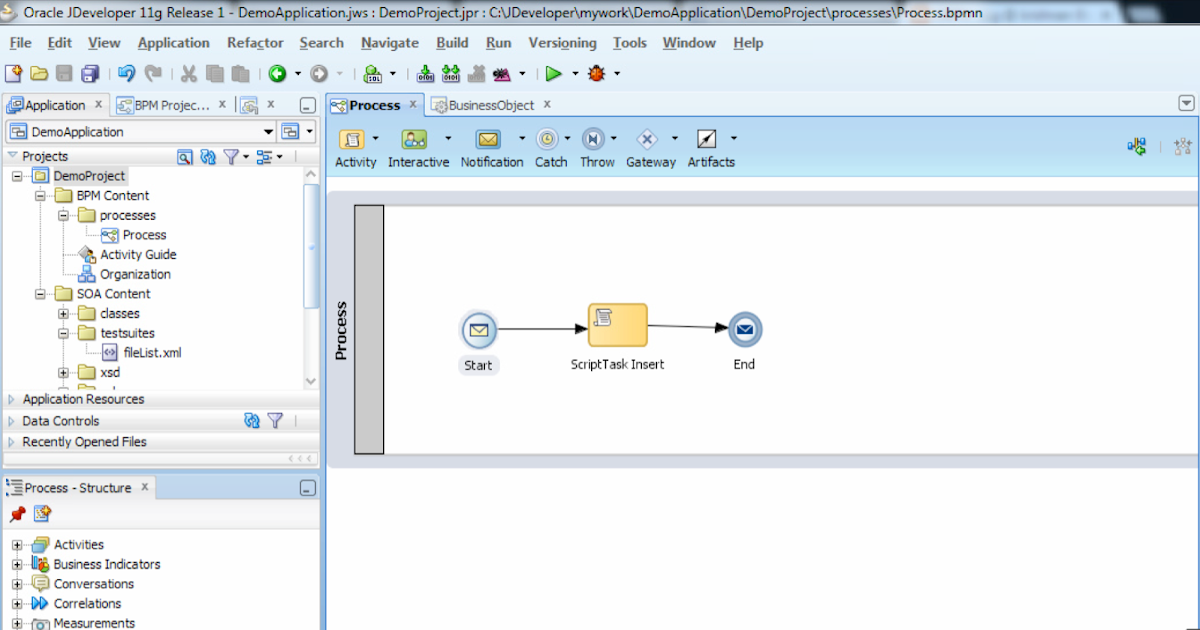The width and height of the screenshot is (1200, 630).
Task: Open the Refactor menu
Action: coord(255,43)
